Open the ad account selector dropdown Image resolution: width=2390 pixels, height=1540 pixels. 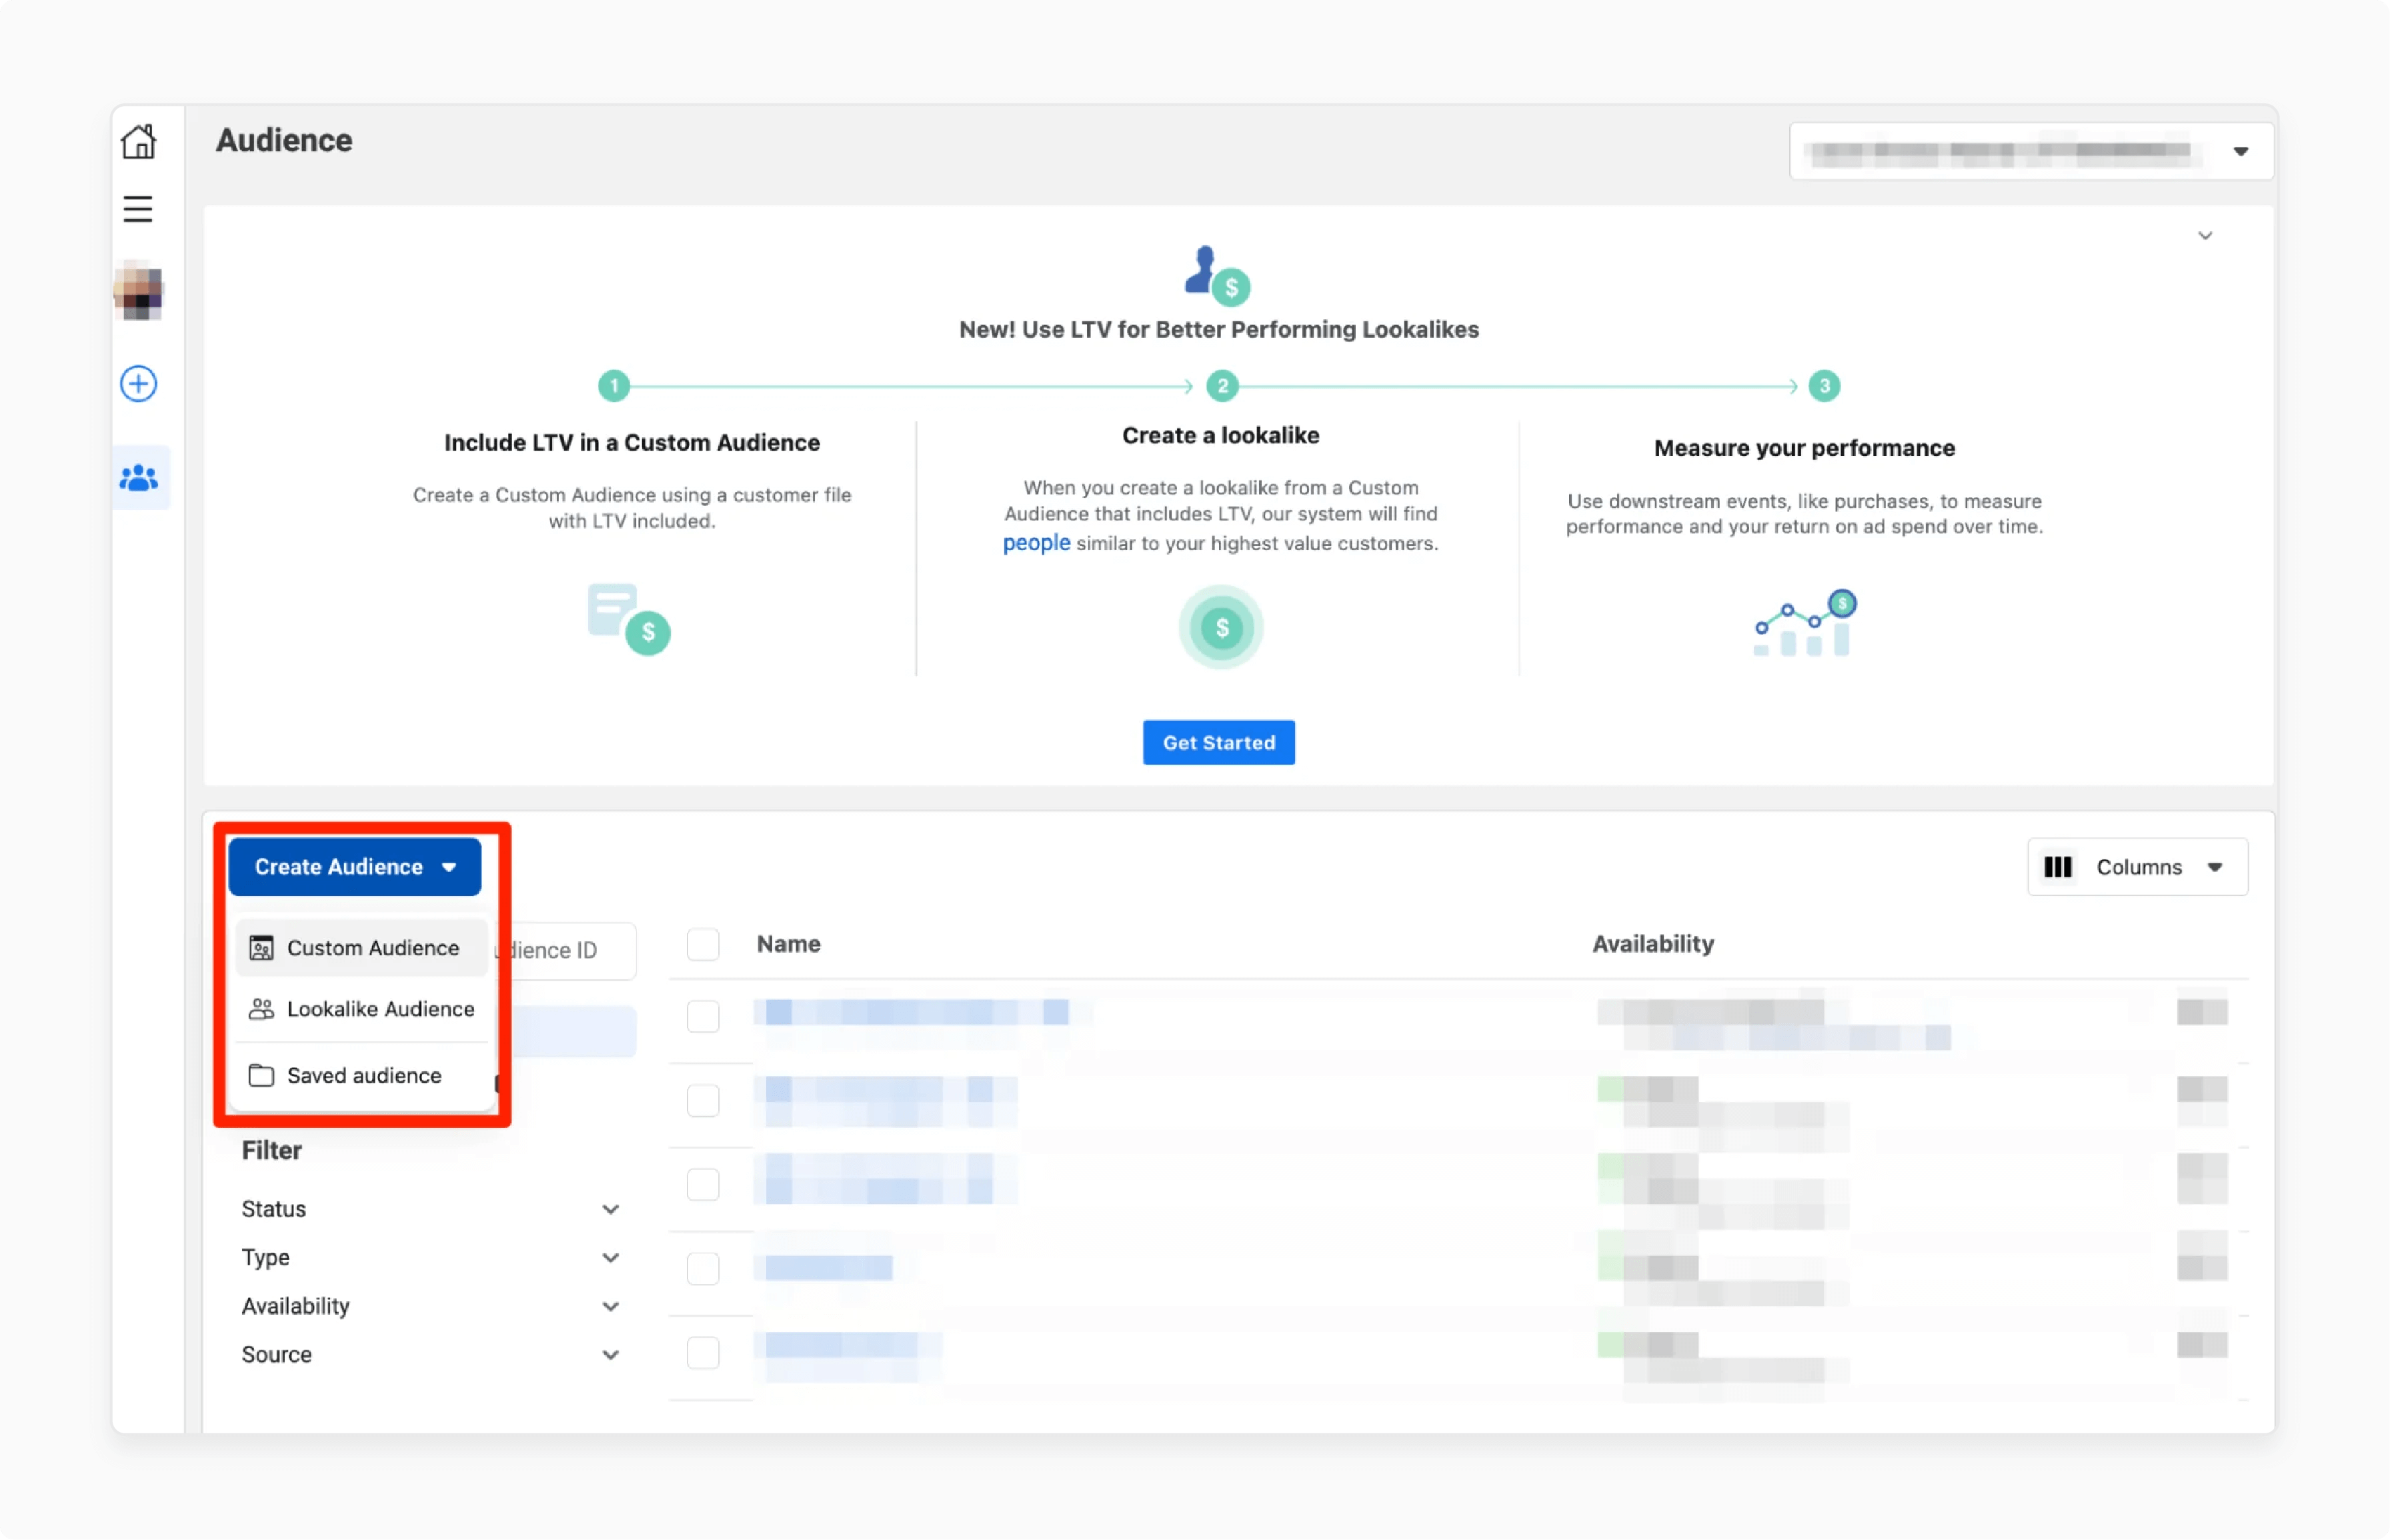(x=2030, y=152)
